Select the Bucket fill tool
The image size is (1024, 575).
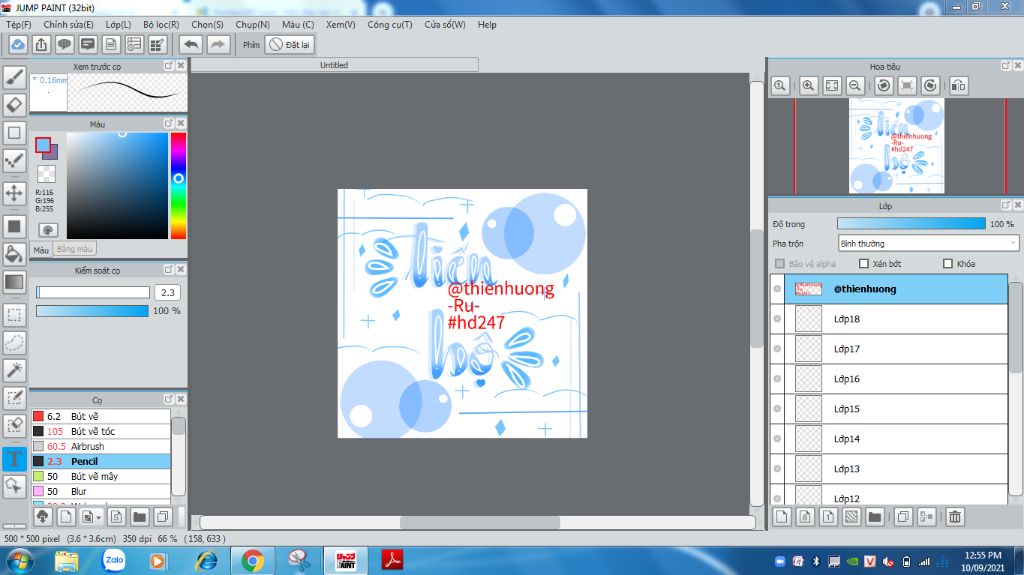[x=14, y=254]
